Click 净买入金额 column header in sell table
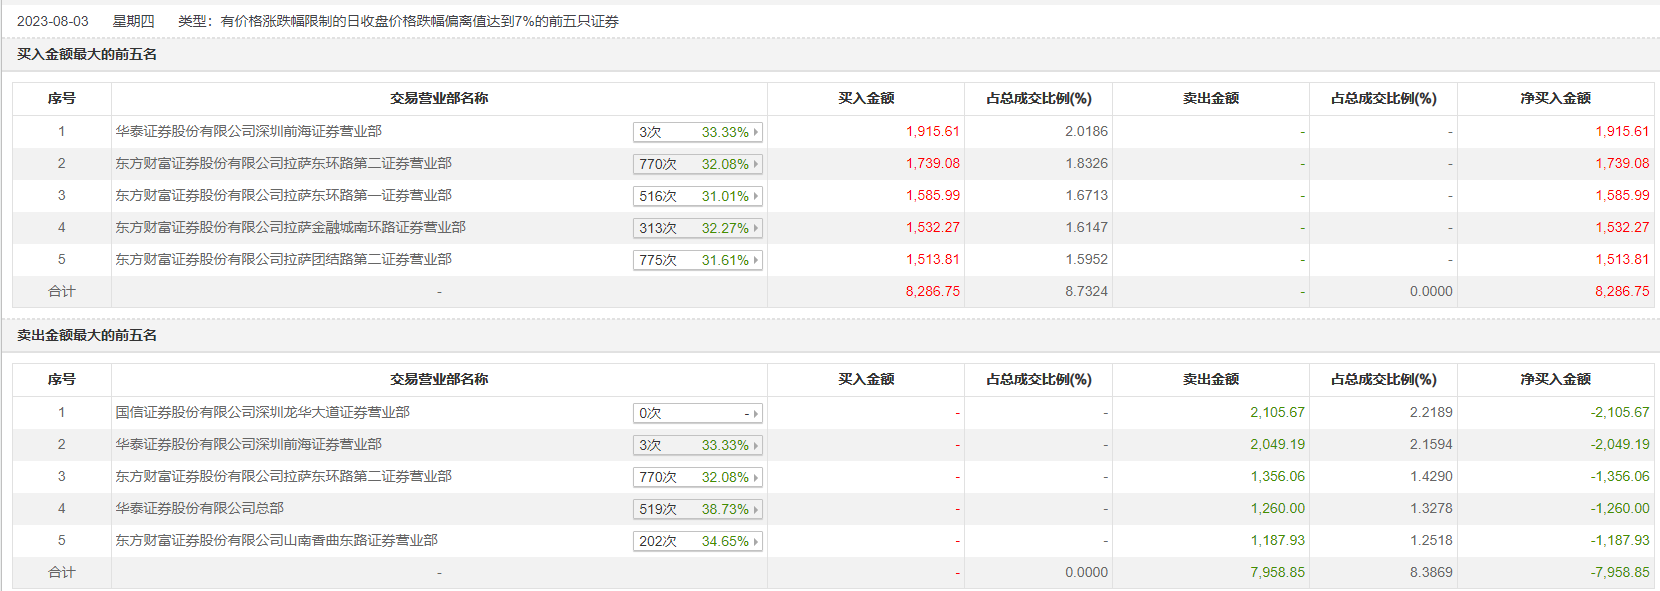The image size is (1660, 591). coord(1555,379)
